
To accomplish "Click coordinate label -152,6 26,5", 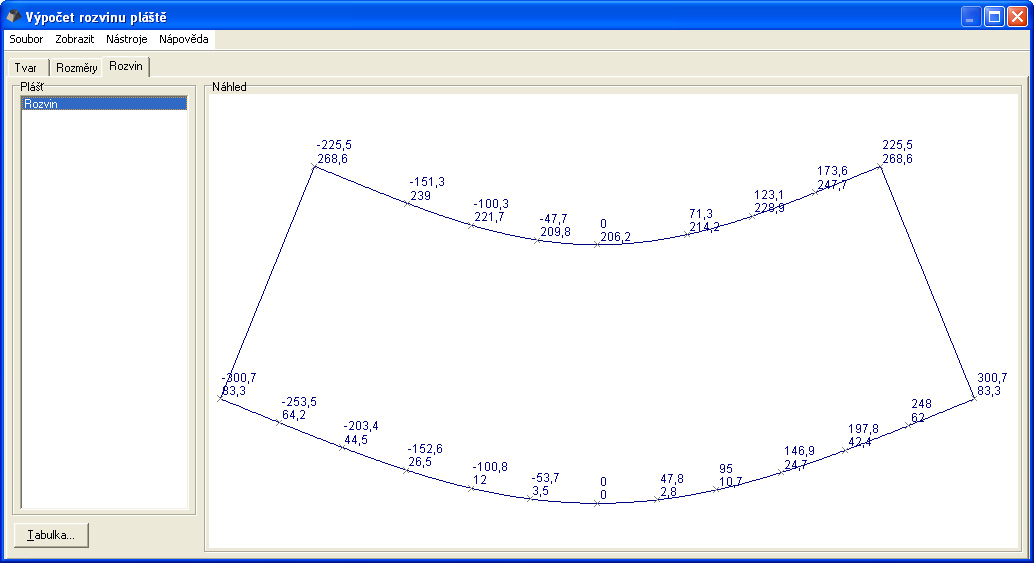I will [425, 456].
